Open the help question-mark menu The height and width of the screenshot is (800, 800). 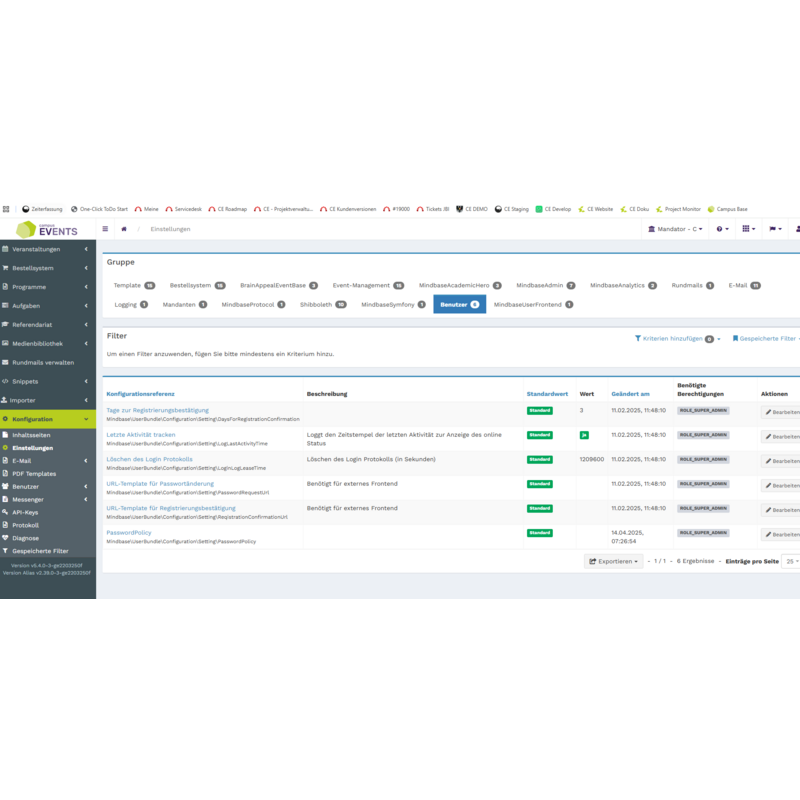pos(722,229)
